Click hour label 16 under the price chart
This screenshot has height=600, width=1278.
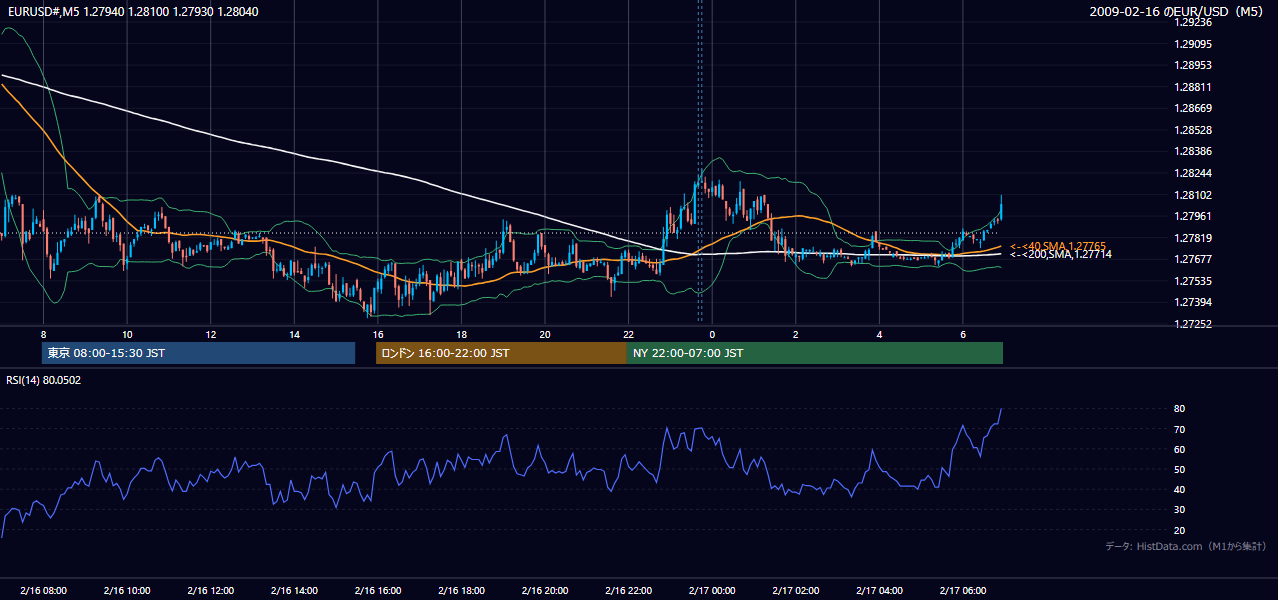click(x=377, y=334)
